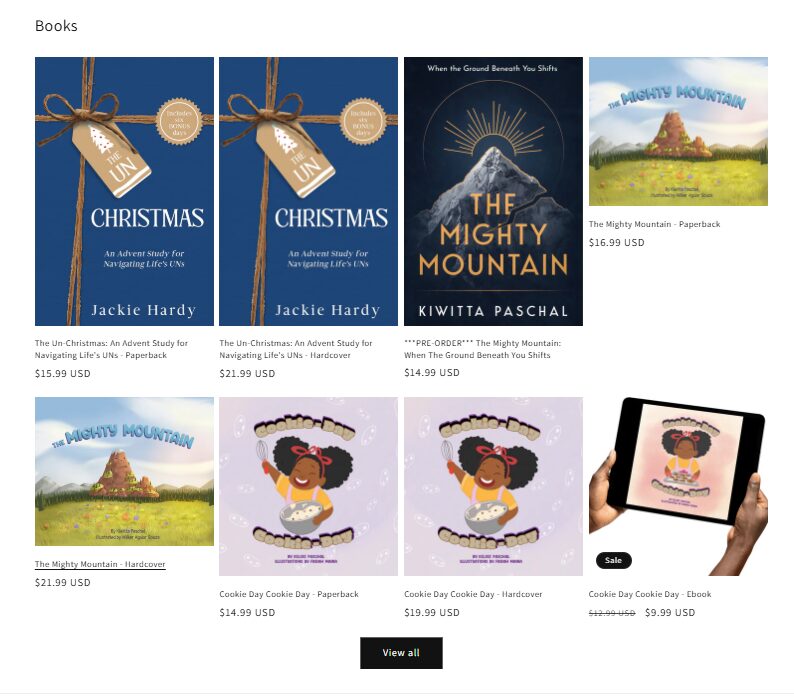Image resolution: width=794 pixels, height=696 pixels.
Task: Open the Cookie Day Paperback cover image
Action: click(x=308, y=486)
